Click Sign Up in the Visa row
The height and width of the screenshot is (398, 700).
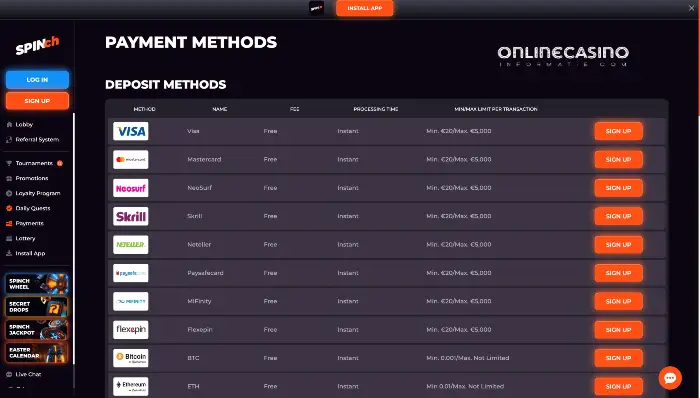[618, 131]
